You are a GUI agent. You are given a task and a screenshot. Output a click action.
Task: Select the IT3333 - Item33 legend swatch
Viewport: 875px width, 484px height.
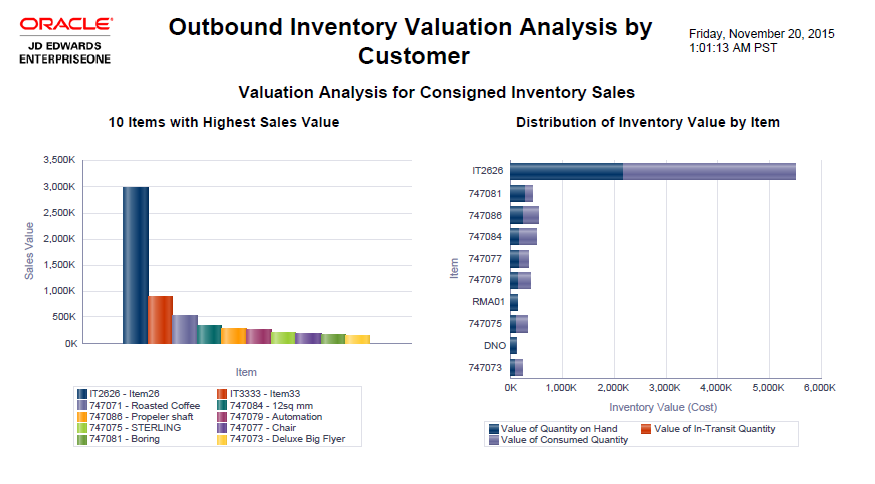point(222,394)
